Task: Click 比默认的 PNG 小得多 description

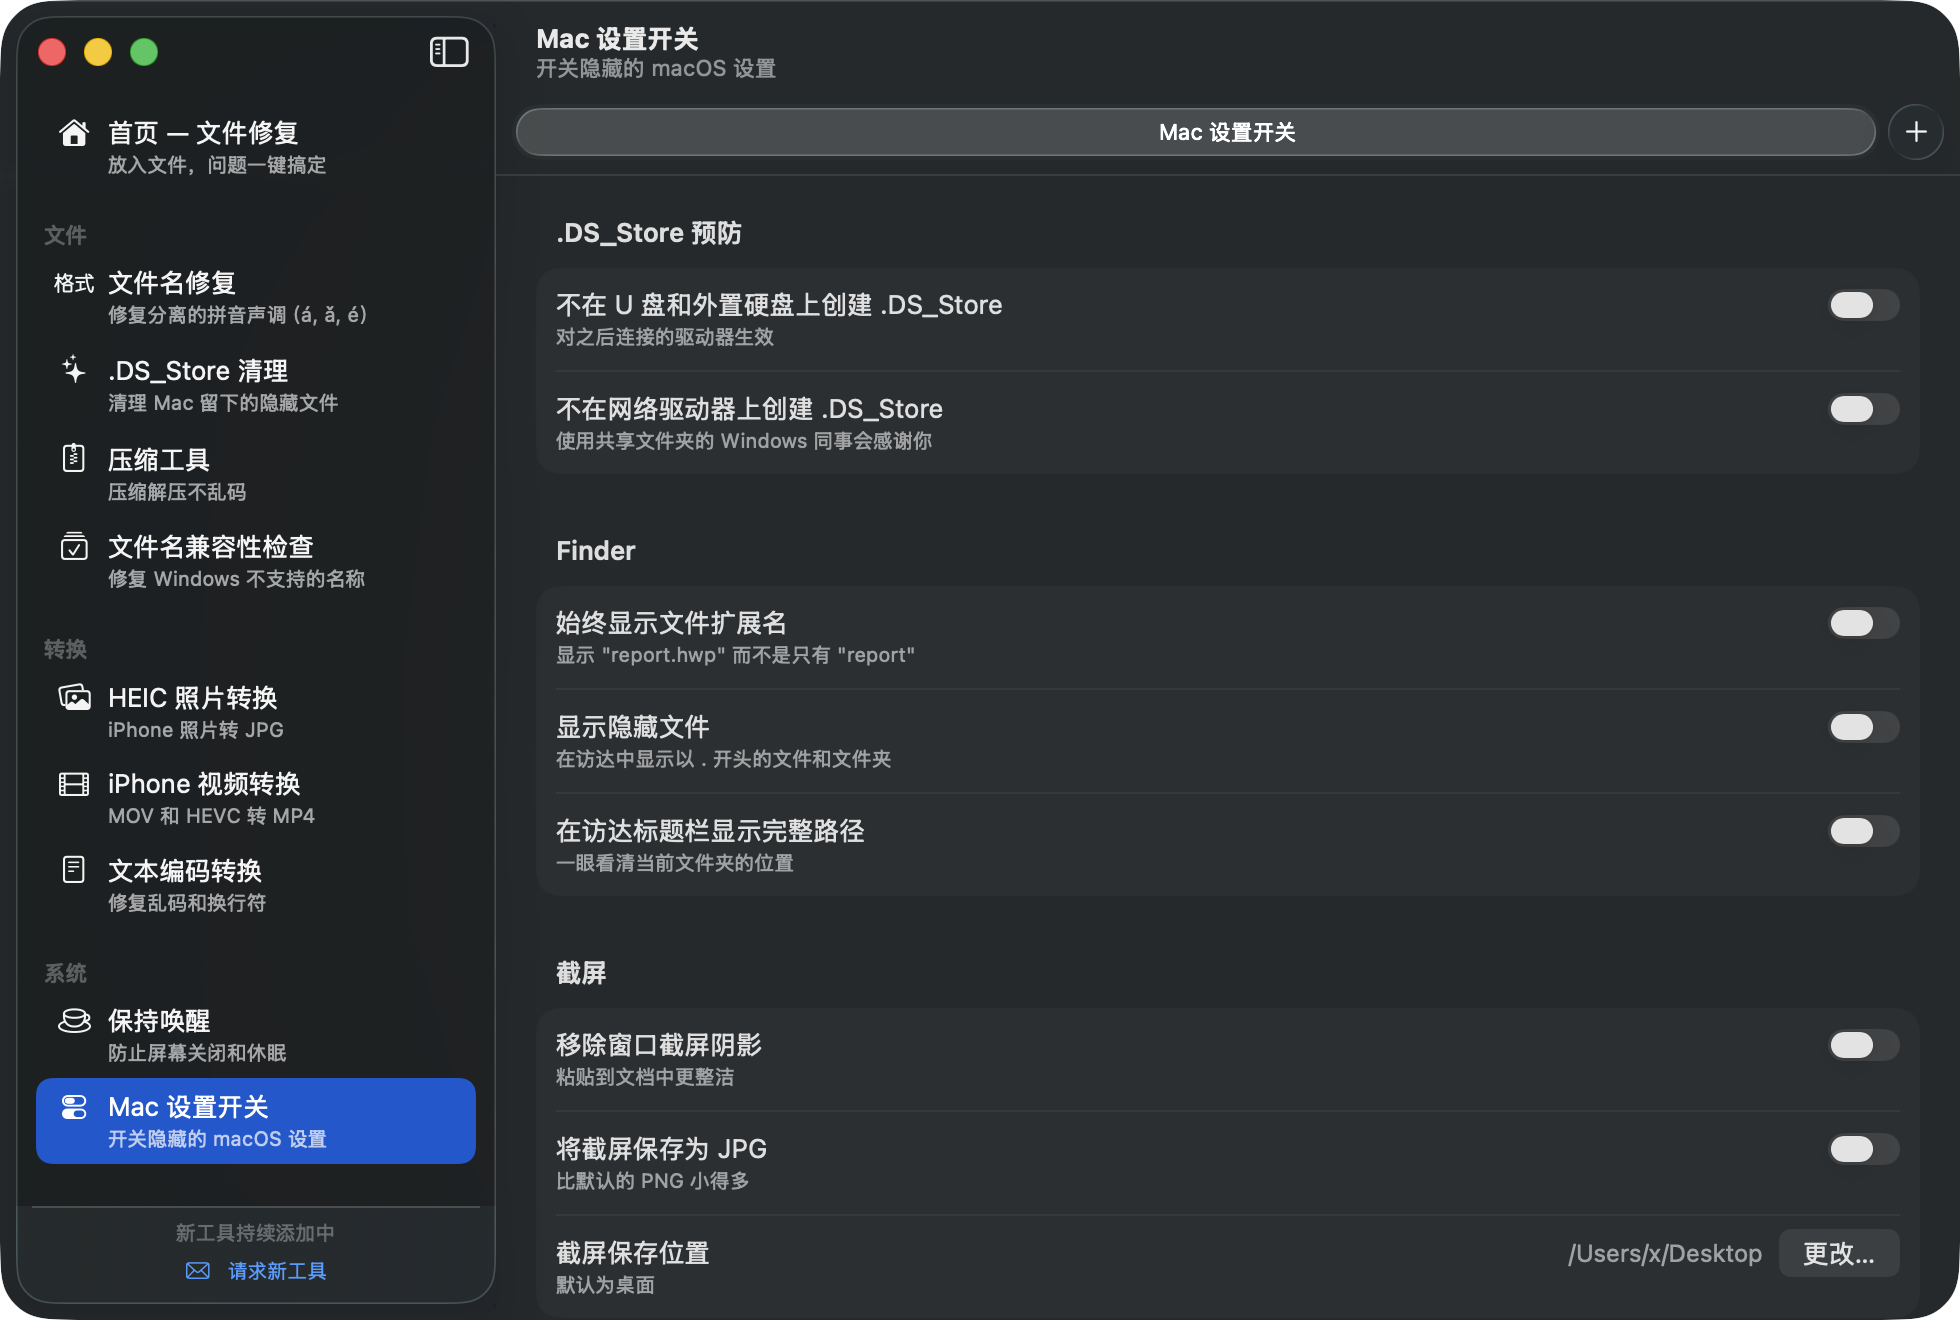Action: (x=653, y=1181)
